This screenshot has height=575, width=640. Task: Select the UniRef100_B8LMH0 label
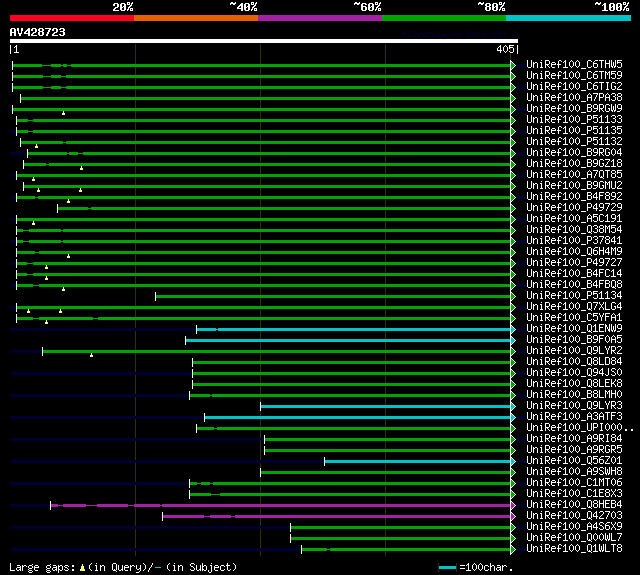[x=574, y=395]
